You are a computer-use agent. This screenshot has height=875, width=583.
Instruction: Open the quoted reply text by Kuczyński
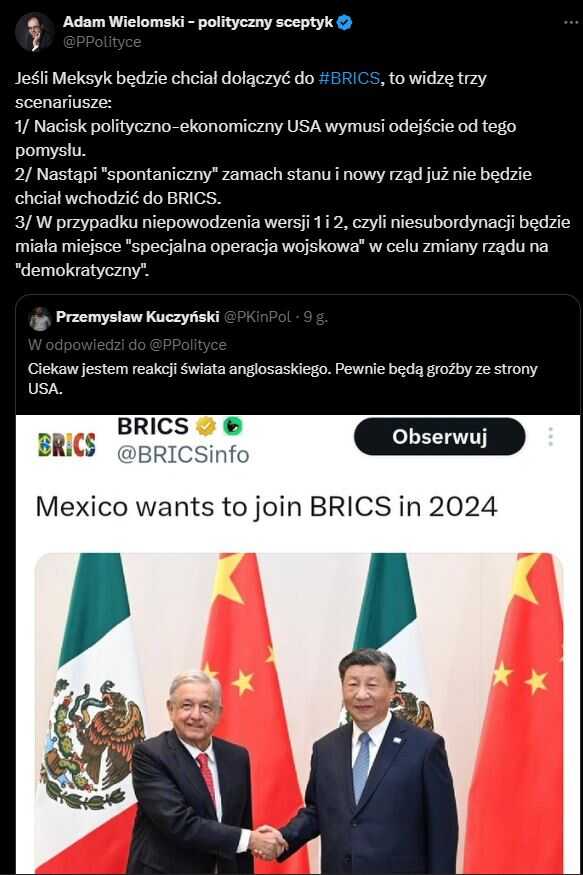(282, 378)
